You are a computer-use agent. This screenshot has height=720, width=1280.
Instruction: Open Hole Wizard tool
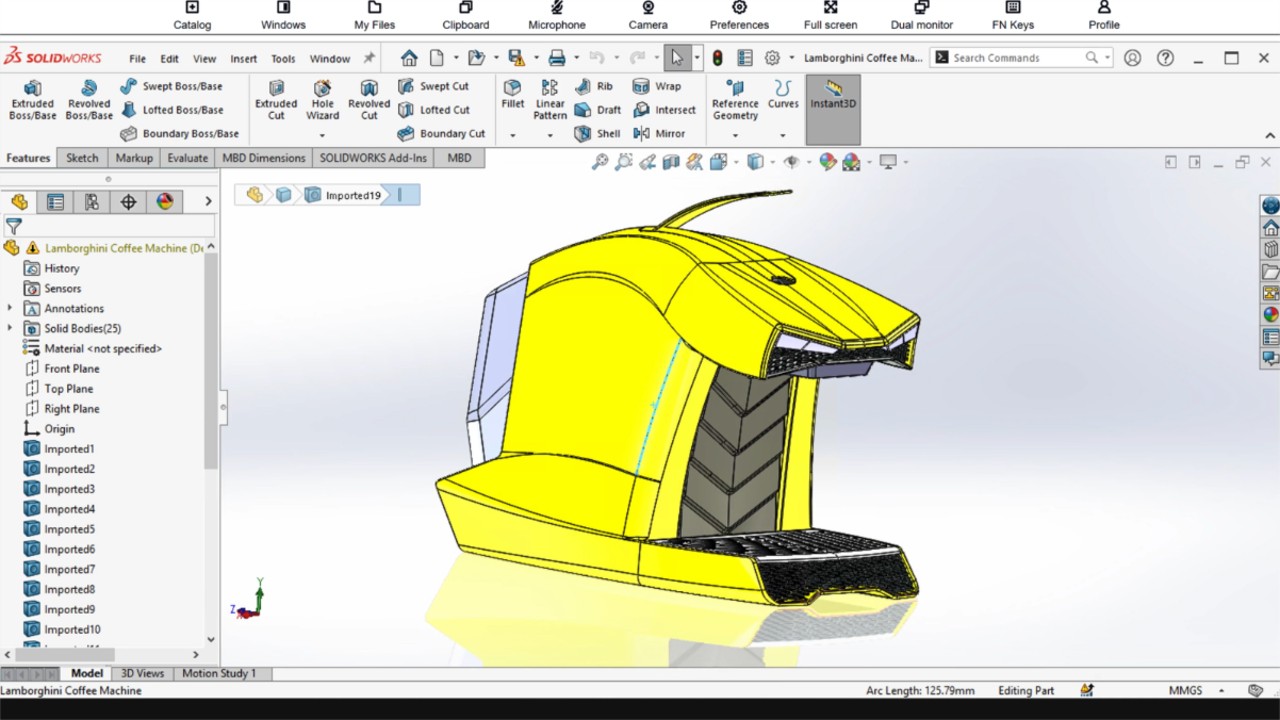click(322, 100)
